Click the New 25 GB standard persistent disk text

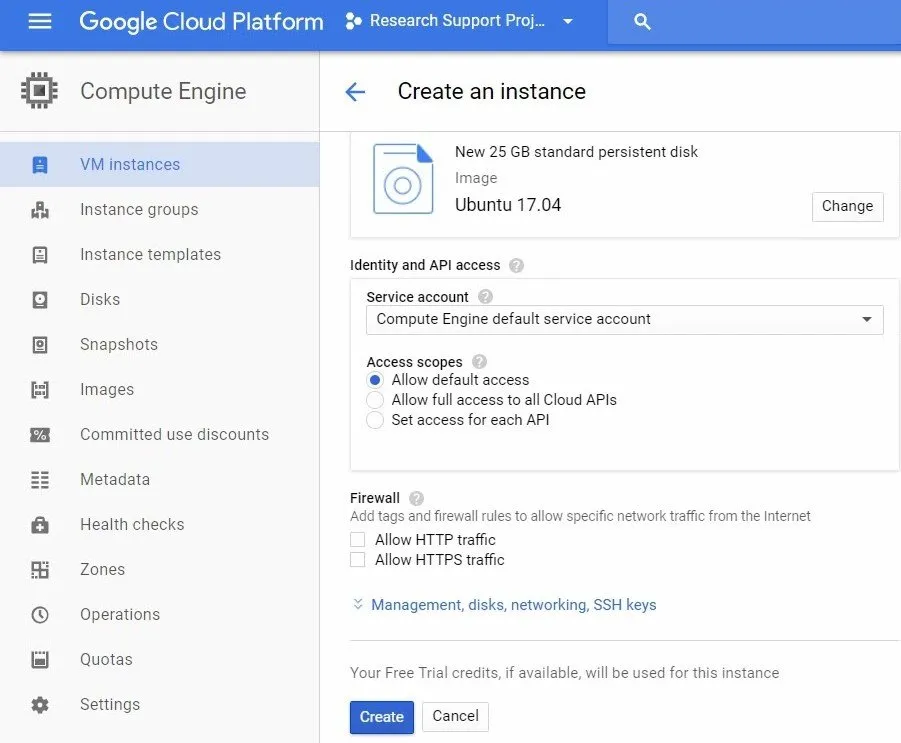click(x=576, y=152)
